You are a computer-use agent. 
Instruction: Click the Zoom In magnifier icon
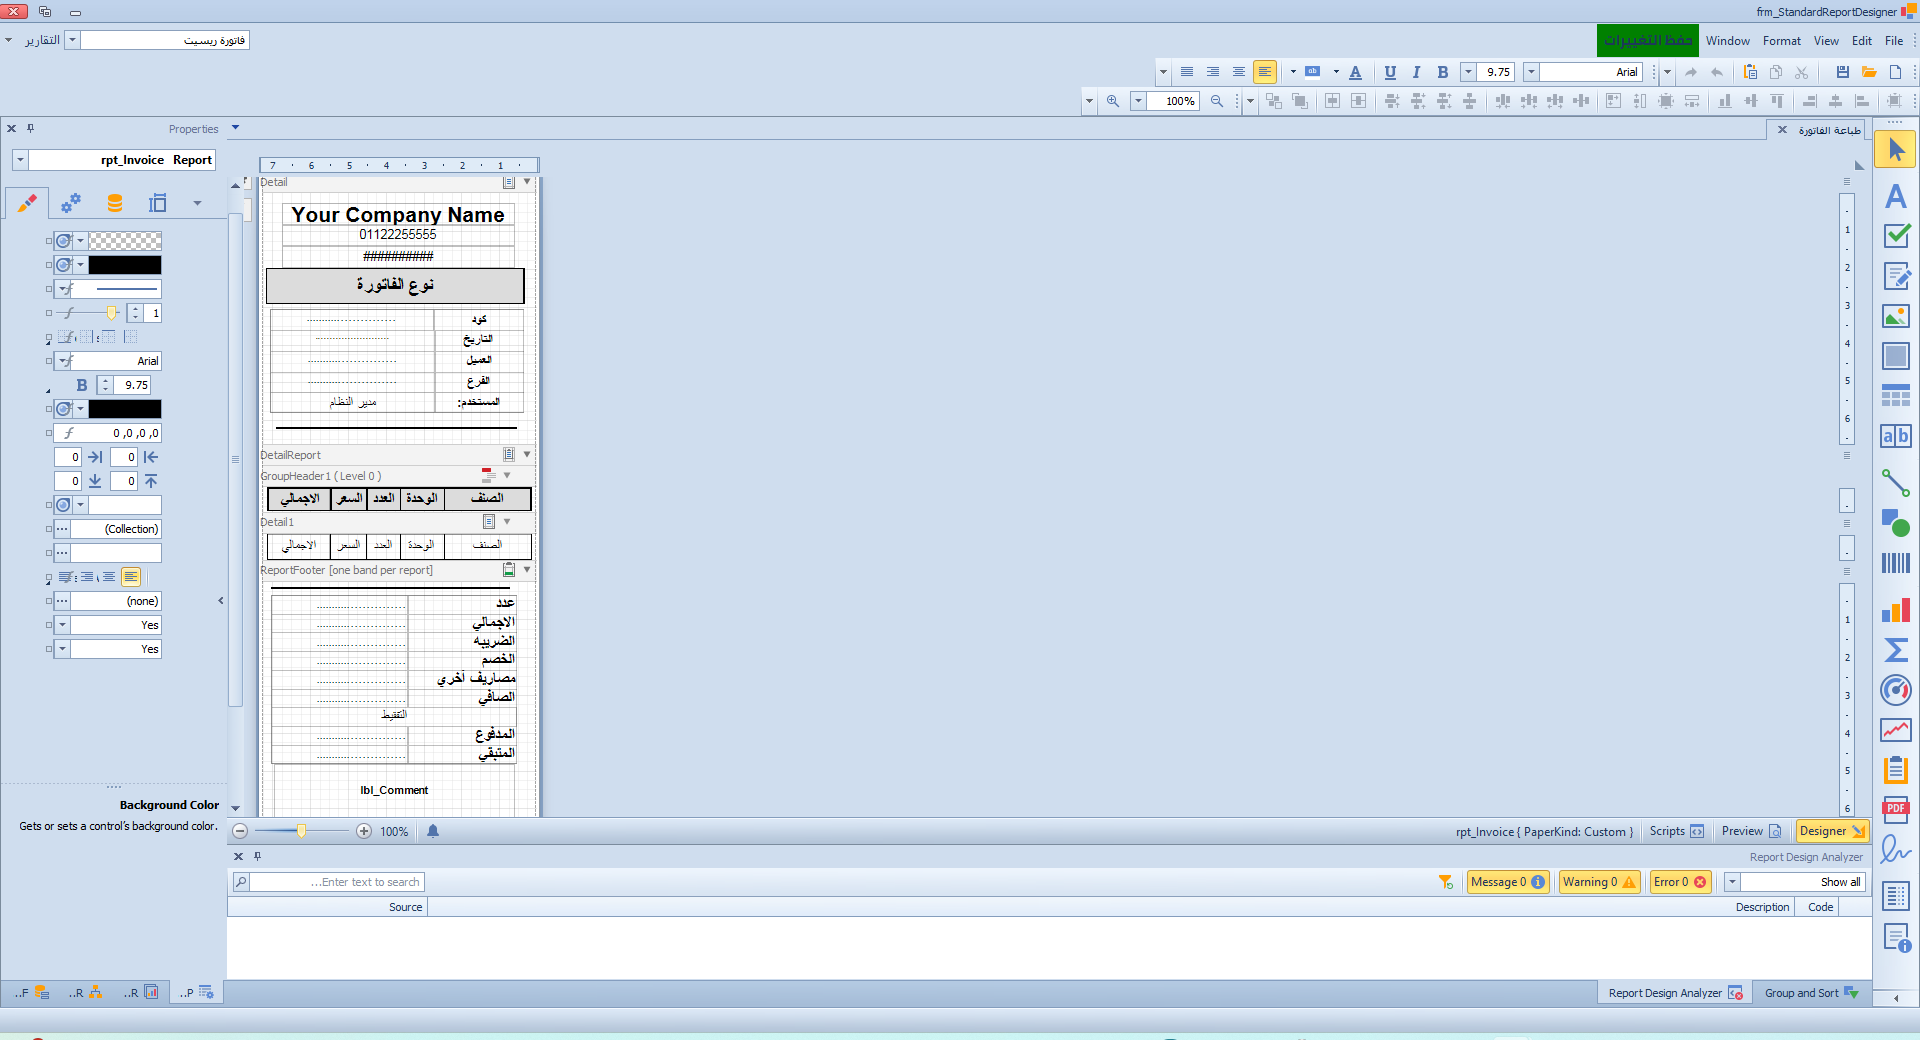coord(1113,101)
